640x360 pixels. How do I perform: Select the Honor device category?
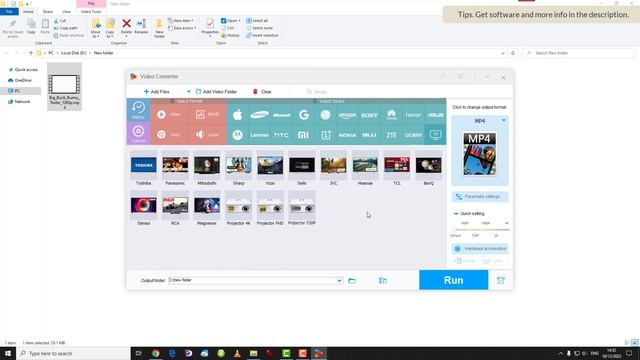point(413,115)
